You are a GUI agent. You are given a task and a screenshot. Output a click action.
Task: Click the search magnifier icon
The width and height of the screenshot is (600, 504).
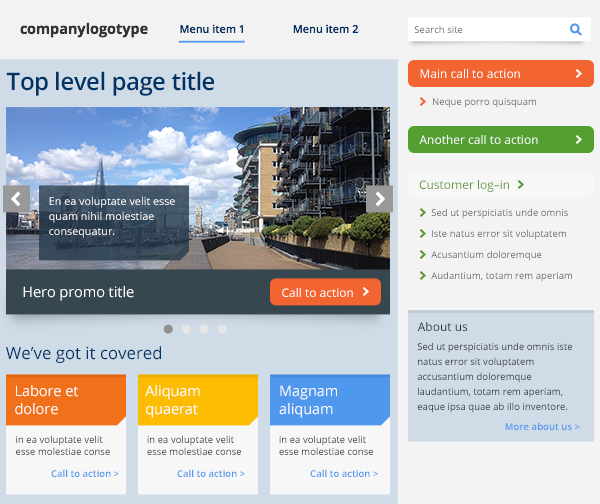576,29
